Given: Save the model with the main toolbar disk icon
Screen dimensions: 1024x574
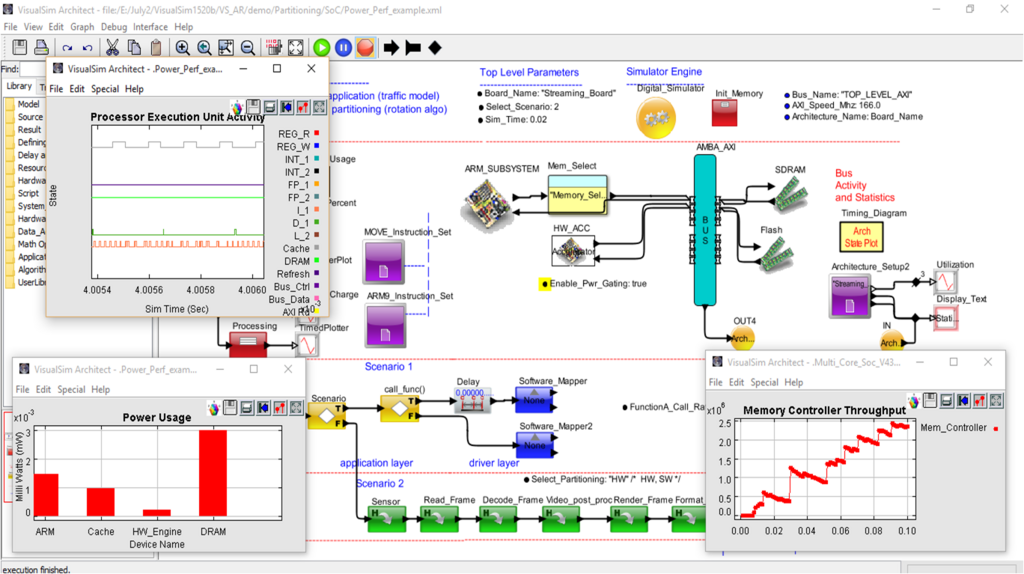Looking at the screenshot, I should (20, 47).
